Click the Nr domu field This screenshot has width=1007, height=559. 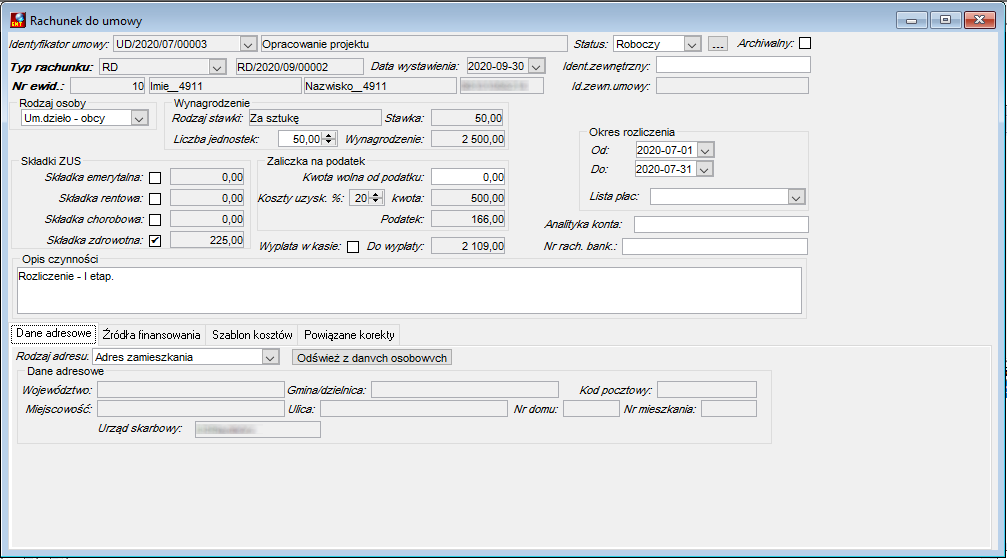591,409
